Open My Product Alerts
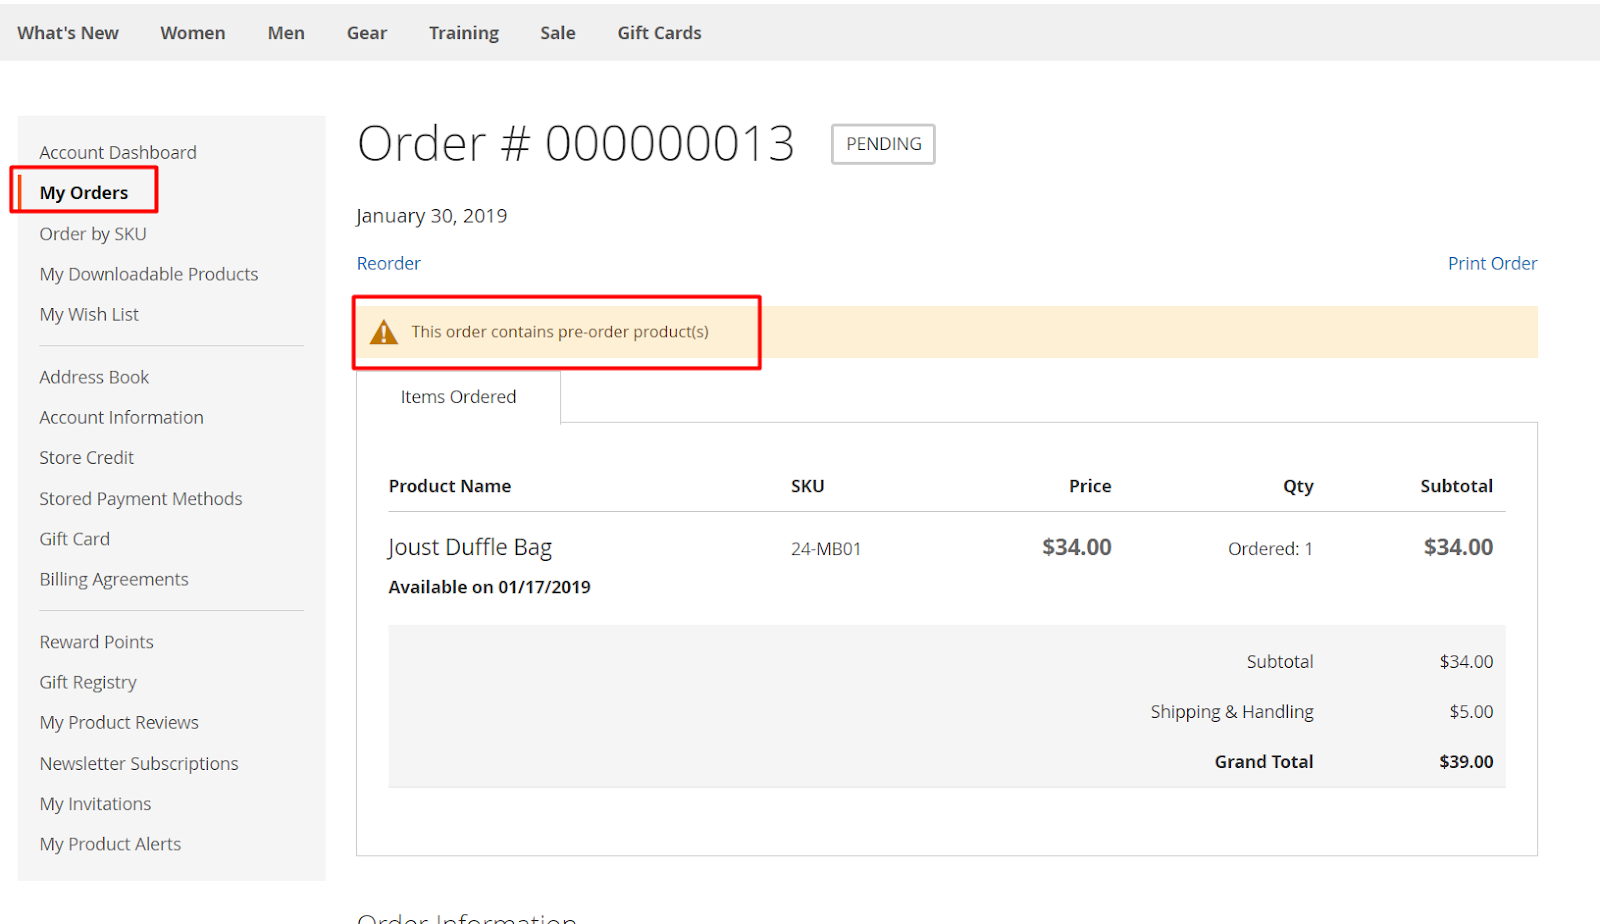 (110, 844)
